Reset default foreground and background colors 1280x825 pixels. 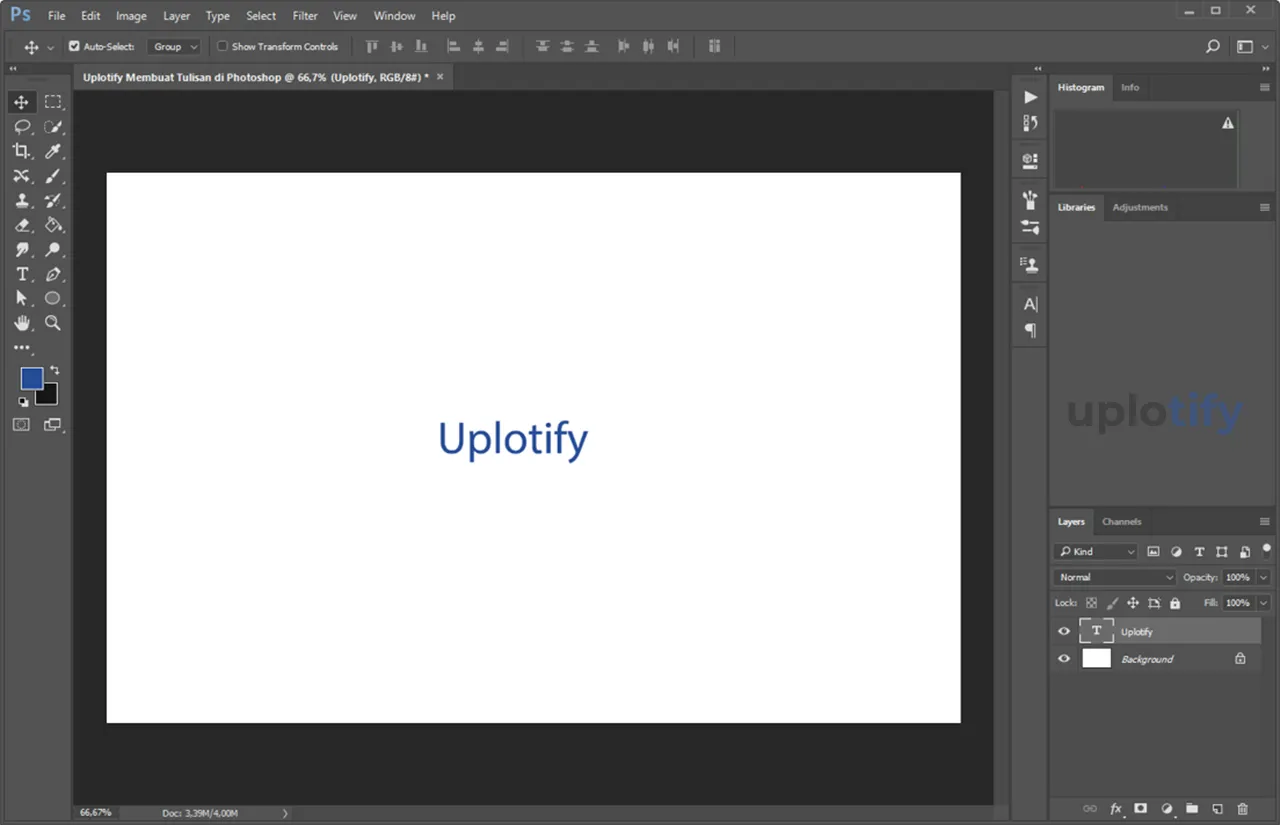pyautogui.click(x=23, y=402)
